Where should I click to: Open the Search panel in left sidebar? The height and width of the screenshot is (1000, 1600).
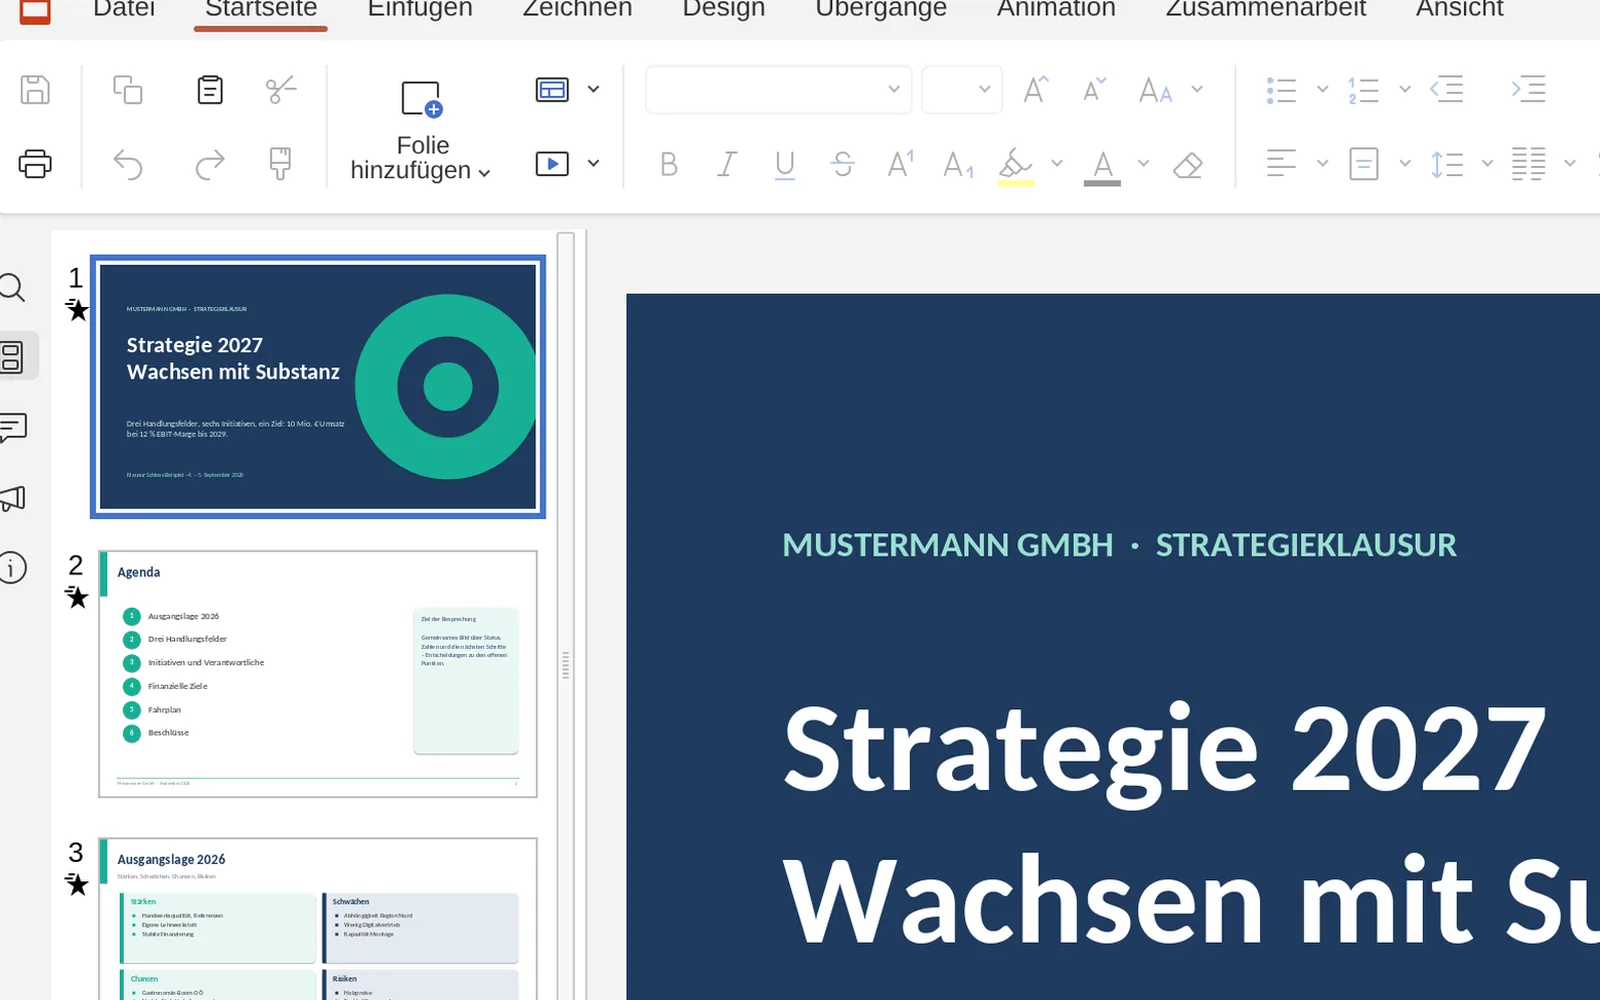click(x=12, y=288)
